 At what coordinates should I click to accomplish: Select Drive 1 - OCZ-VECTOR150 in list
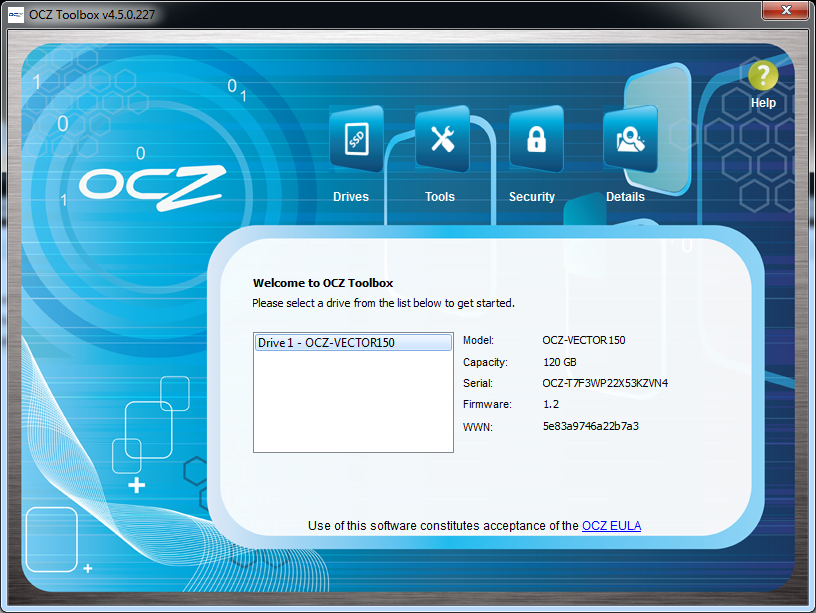tap(353, 343)
